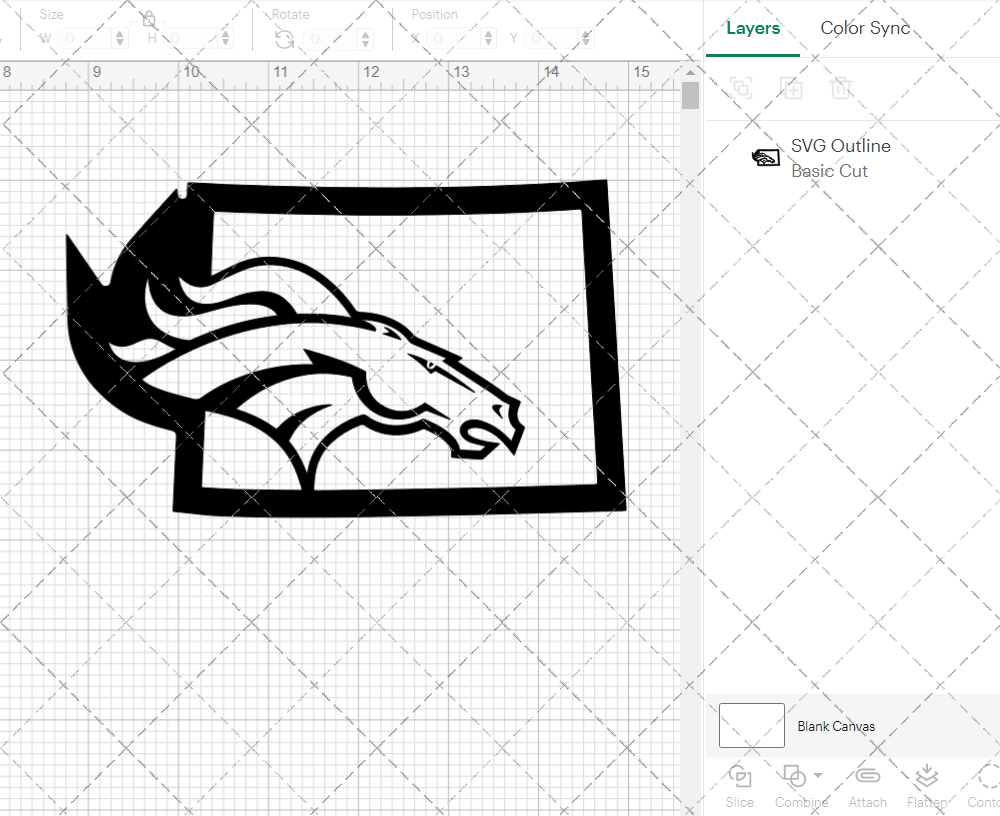Click the Width field stepper arrows
This screenshot has width=1000, height=816.
point(120,38)
